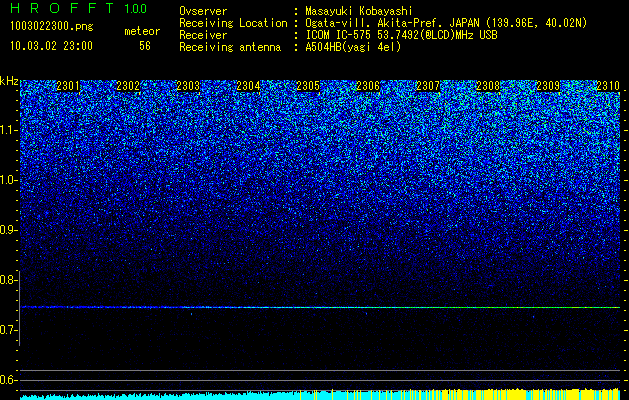629x400 pixels.
Task: Click antenna text A504HB(yagi 4el)
Action: point(353,47)
